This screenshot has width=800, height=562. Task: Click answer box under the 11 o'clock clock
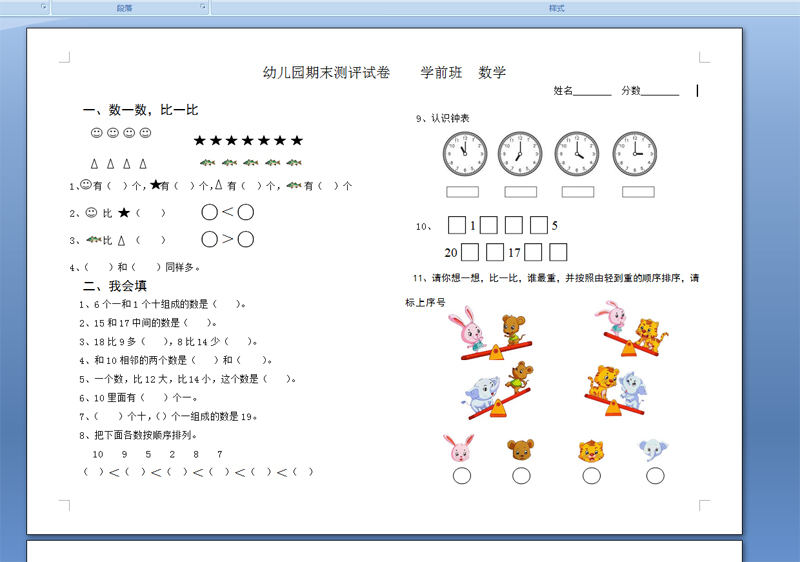point(463,192)
